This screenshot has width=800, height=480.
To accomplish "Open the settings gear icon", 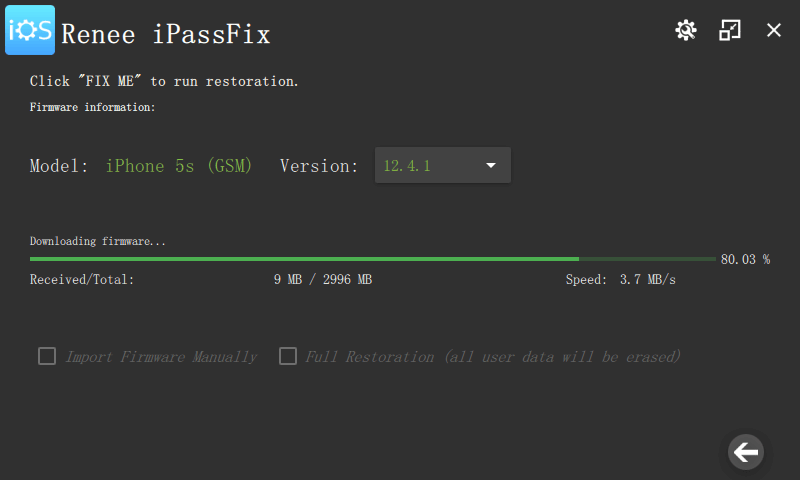I will [685, 30].
